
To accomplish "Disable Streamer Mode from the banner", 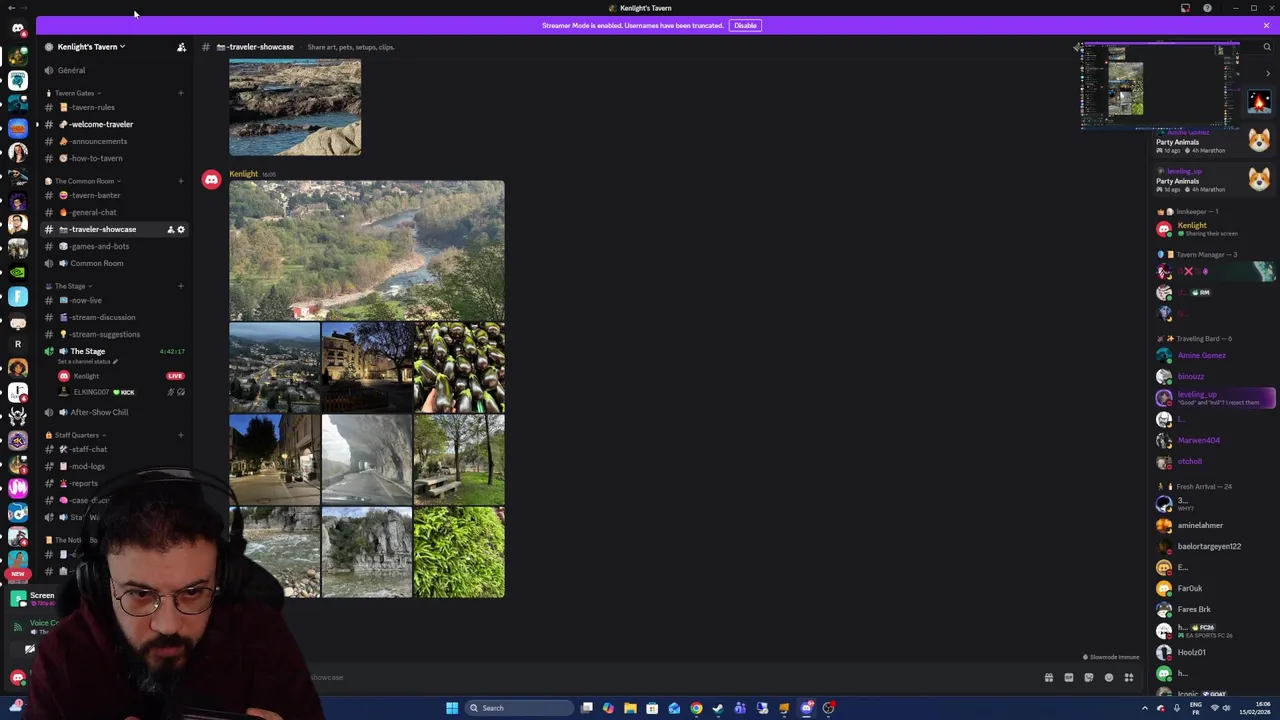I will [745, 25].
